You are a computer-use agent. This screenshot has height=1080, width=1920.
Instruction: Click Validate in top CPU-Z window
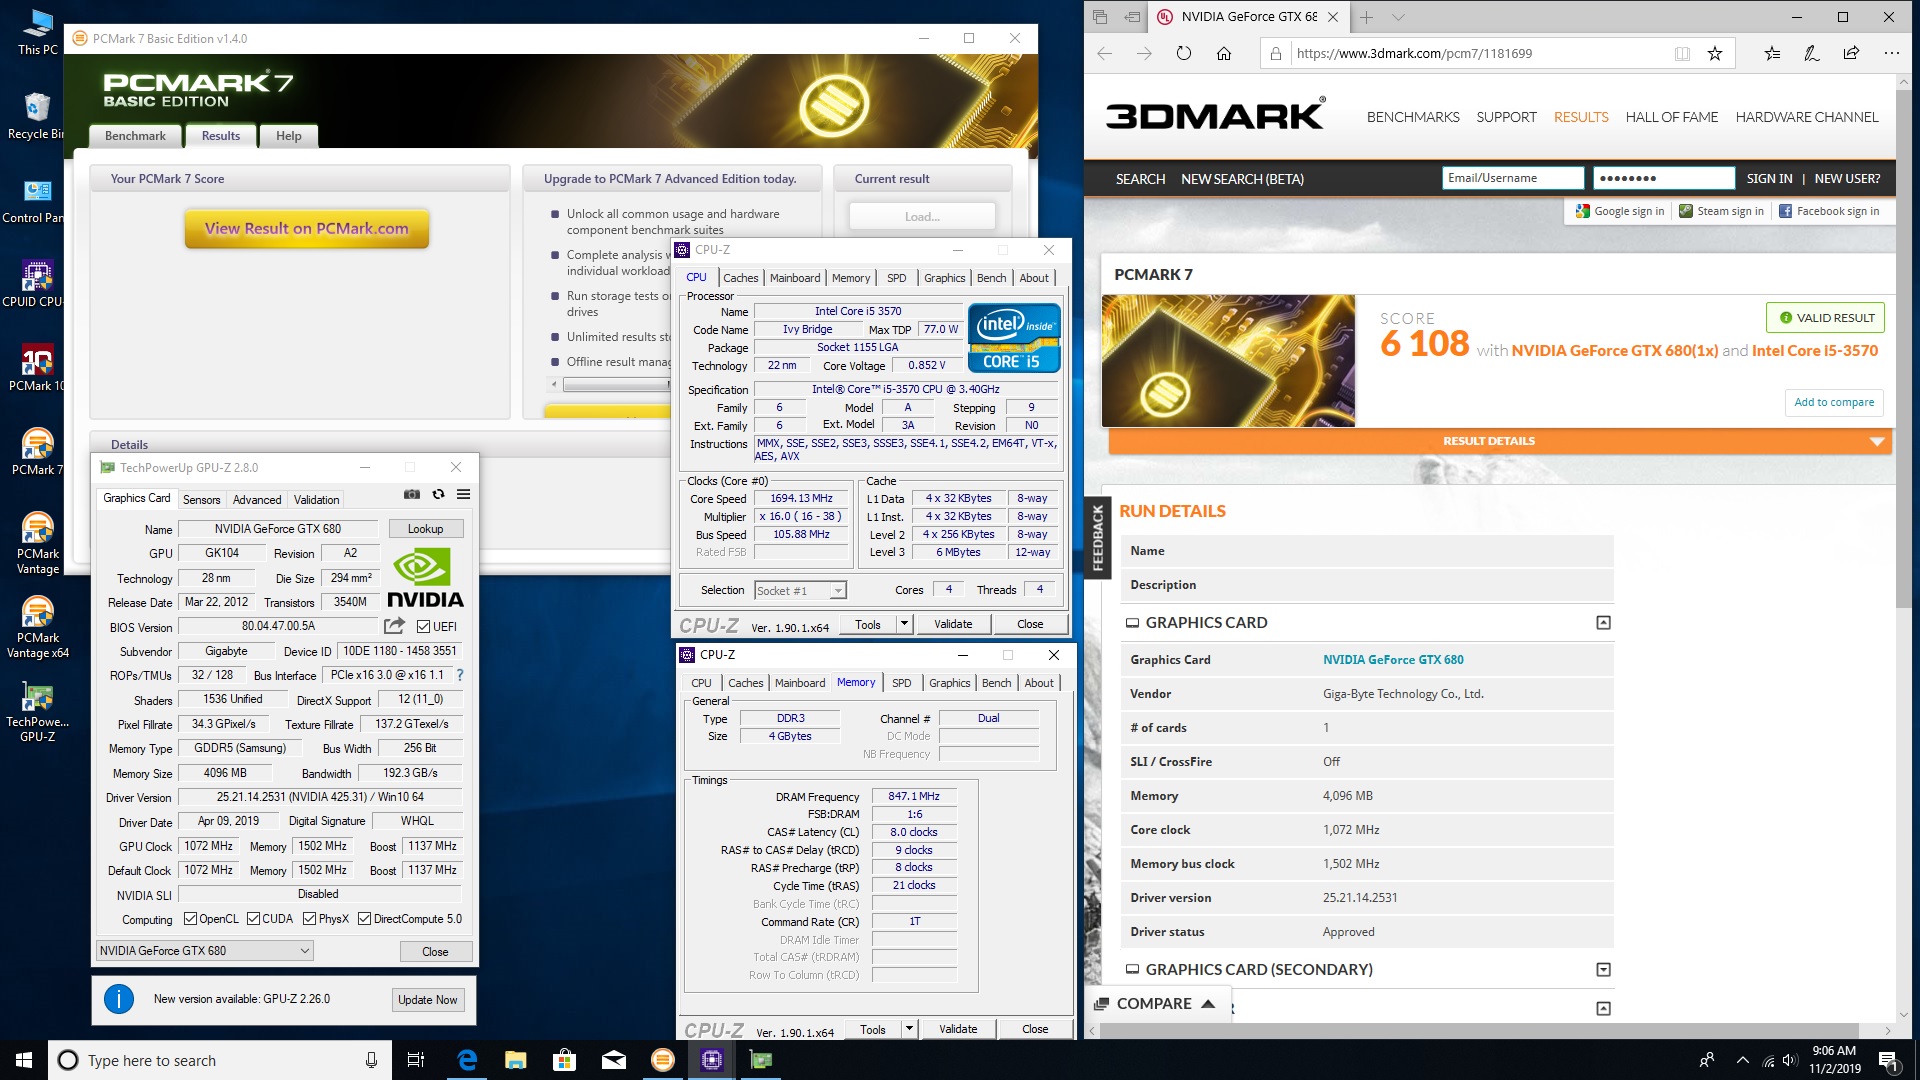click(x=953, y=624)
